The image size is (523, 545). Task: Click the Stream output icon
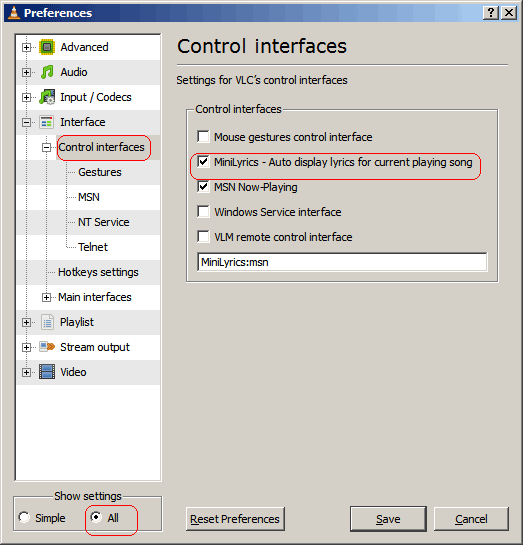47,347
